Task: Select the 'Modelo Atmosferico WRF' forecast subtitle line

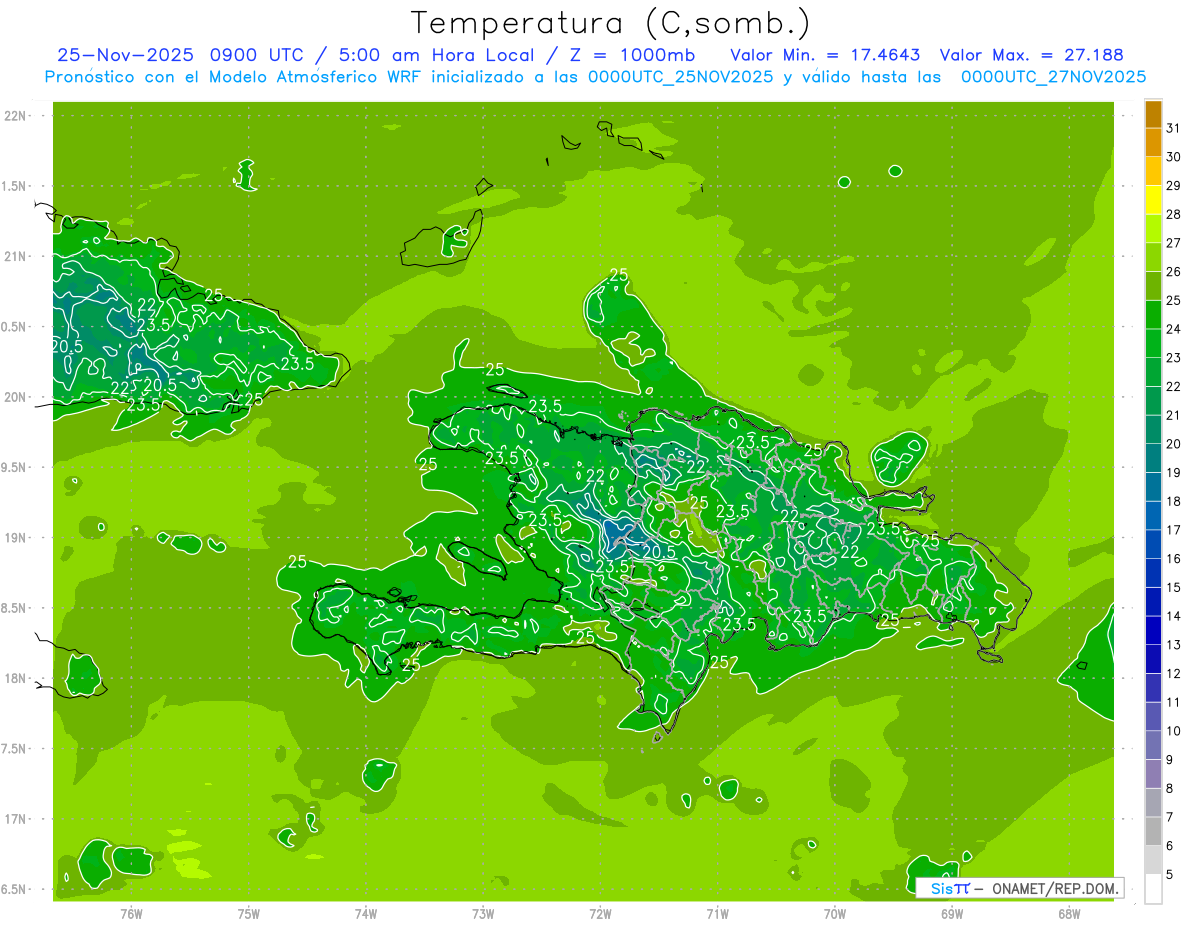Action: coord(595,77)
